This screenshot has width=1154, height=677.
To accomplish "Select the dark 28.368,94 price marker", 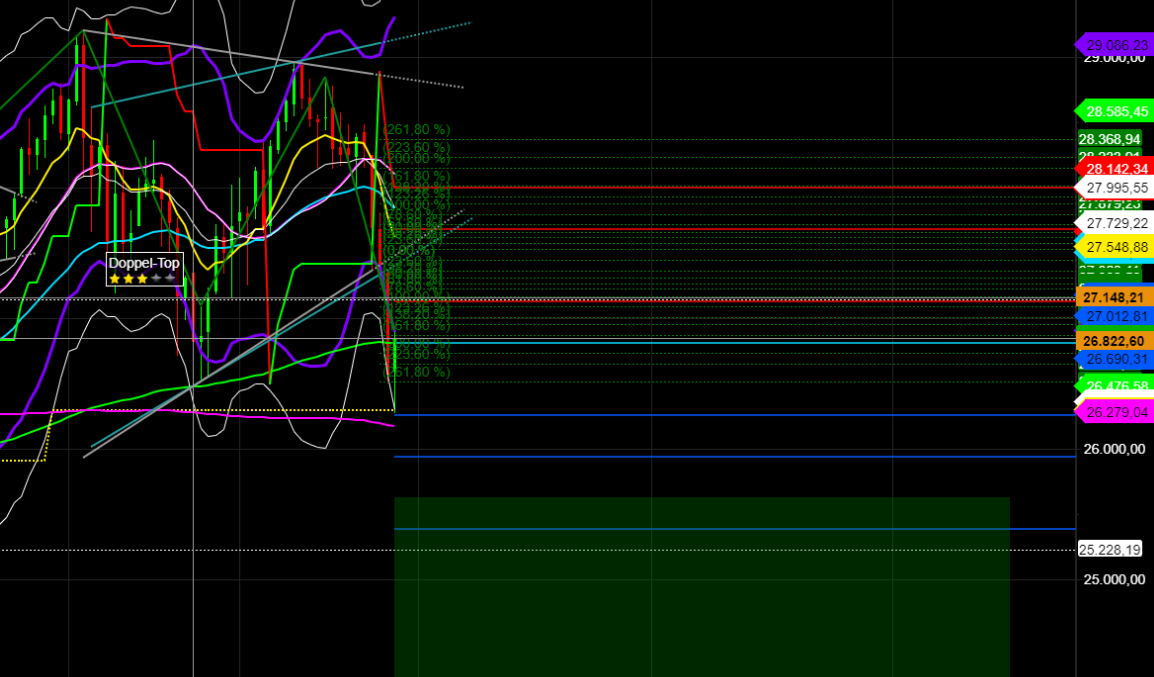I will [1110, 138].
